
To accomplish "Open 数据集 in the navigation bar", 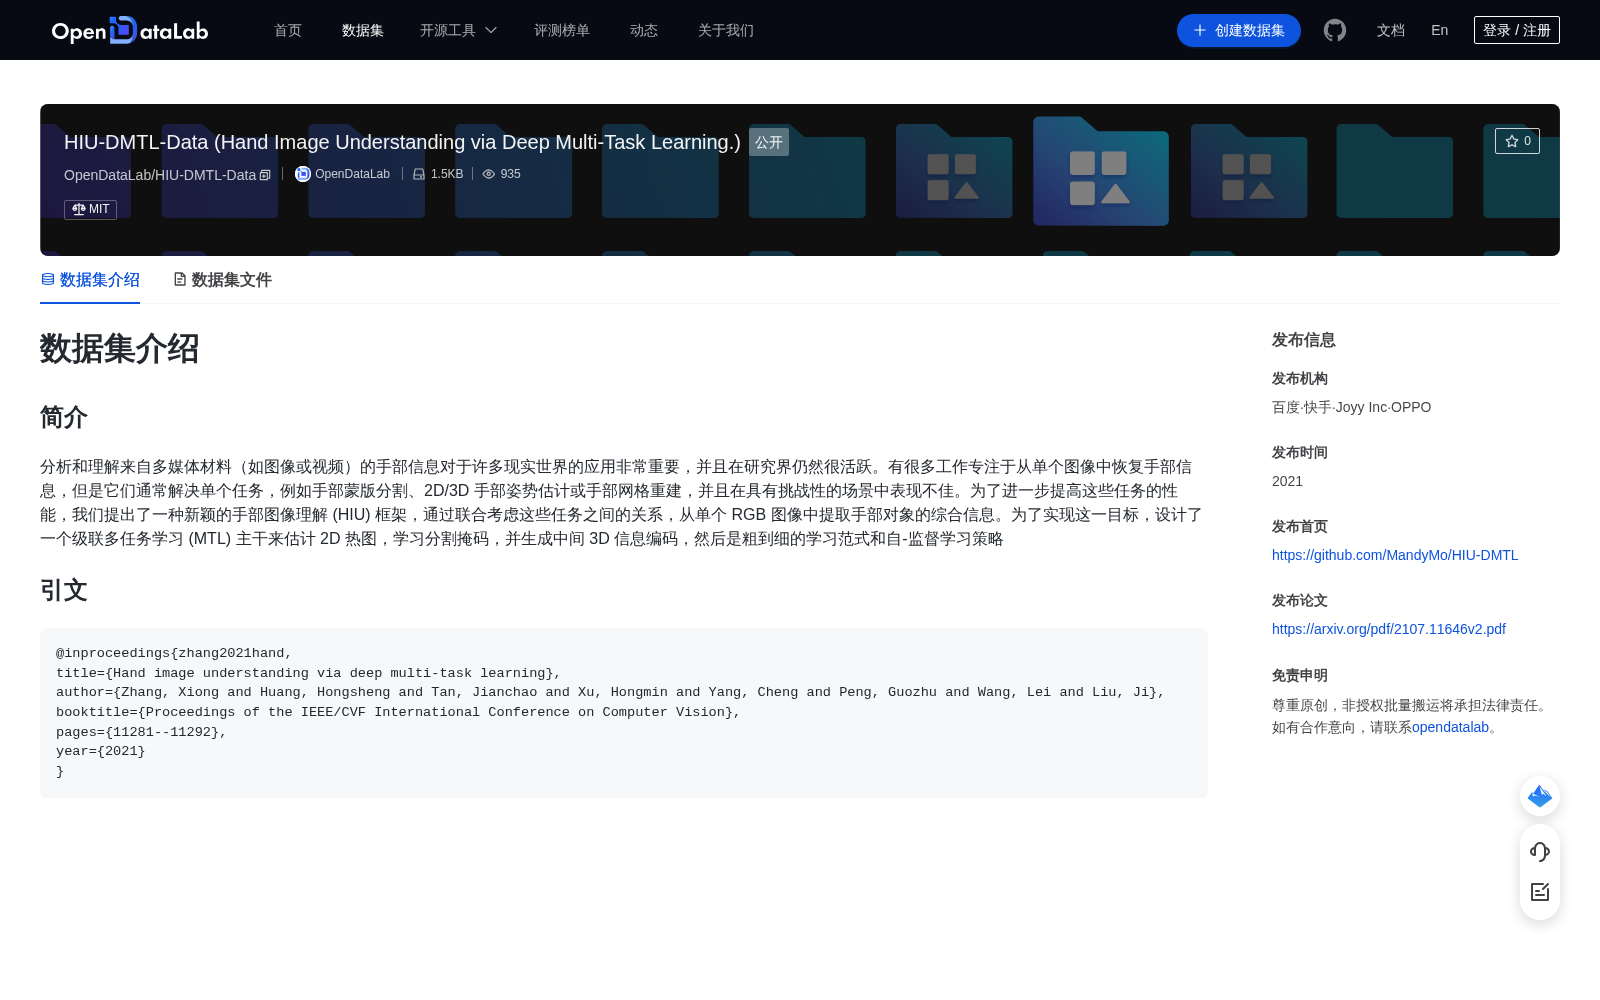I will [x=363, y=30].
